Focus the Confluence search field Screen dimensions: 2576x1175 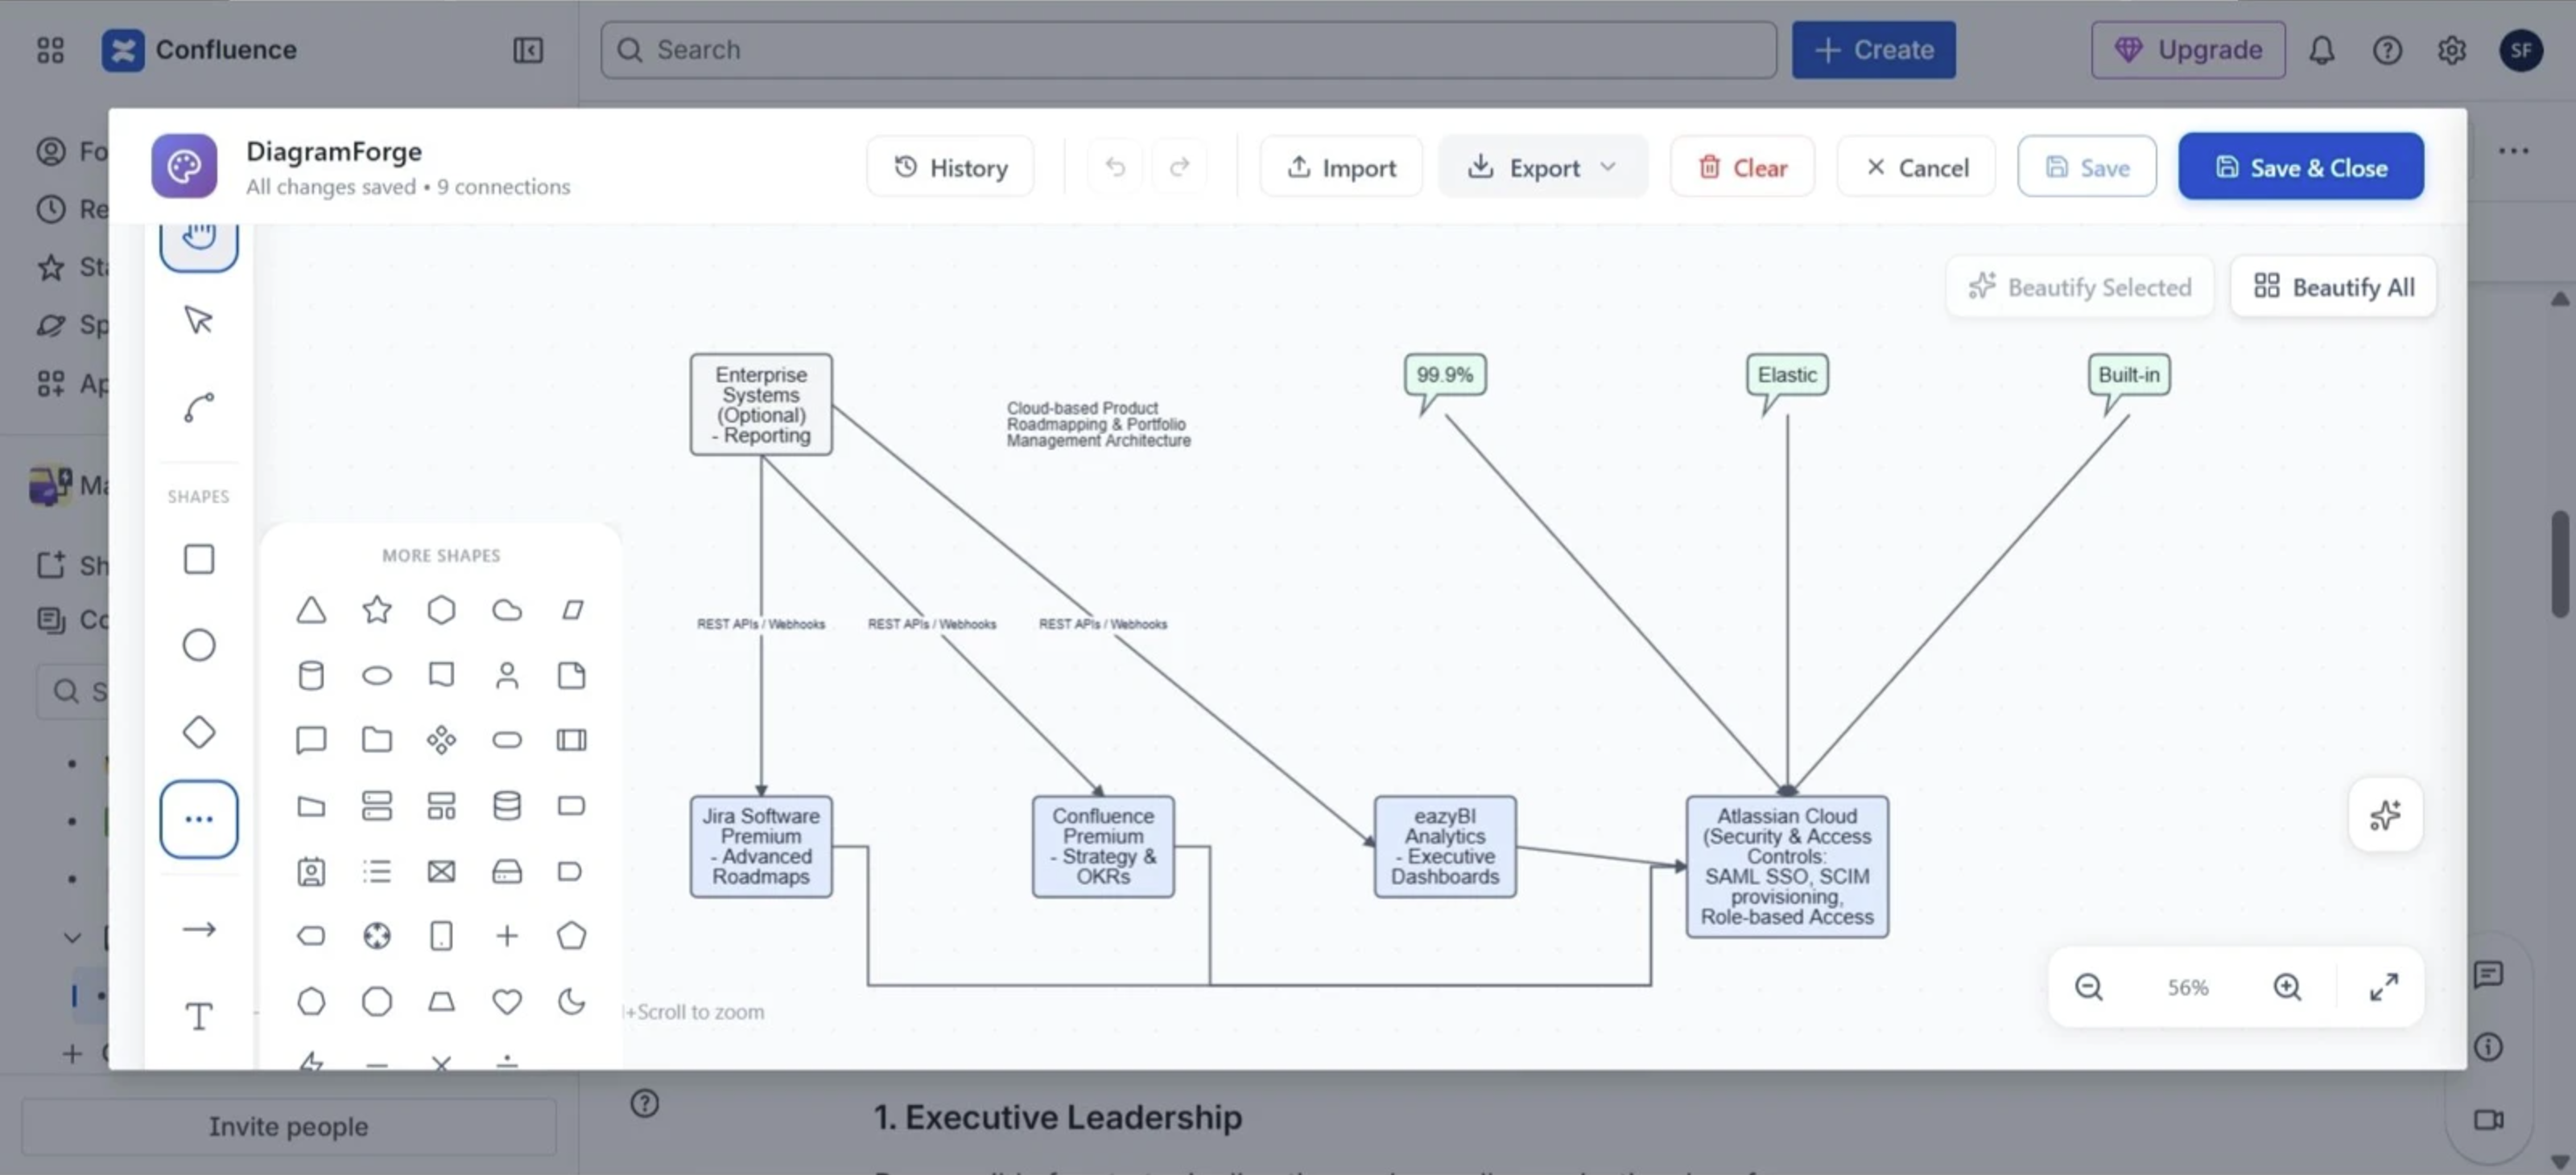click(x=1188, y=50)
